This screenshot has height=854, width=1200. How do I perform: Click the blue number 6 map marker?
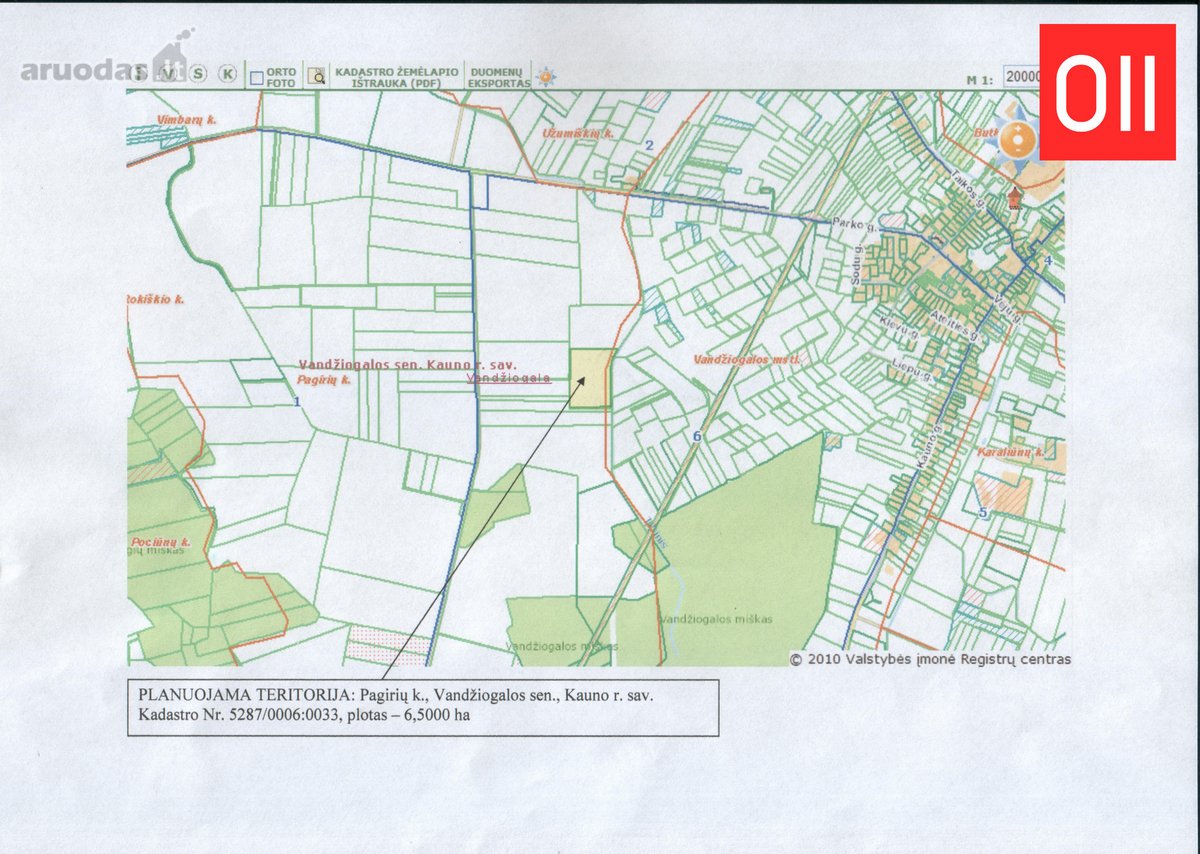[x=696, y=436]
